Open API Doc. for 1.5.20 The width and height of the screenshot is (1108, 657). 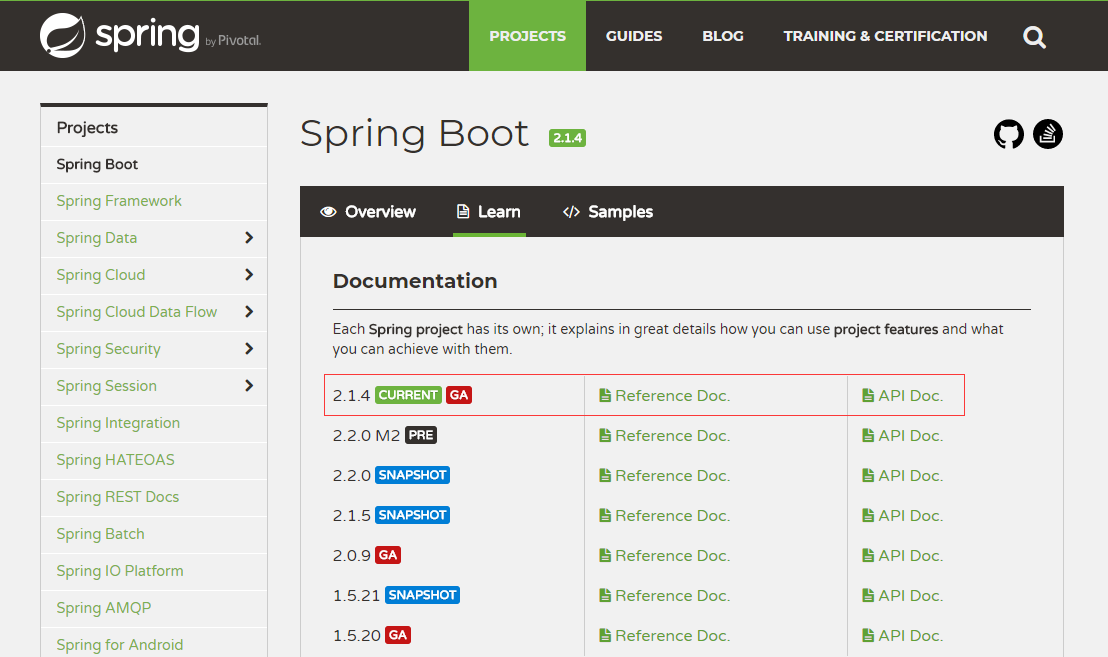click(902, 636)
